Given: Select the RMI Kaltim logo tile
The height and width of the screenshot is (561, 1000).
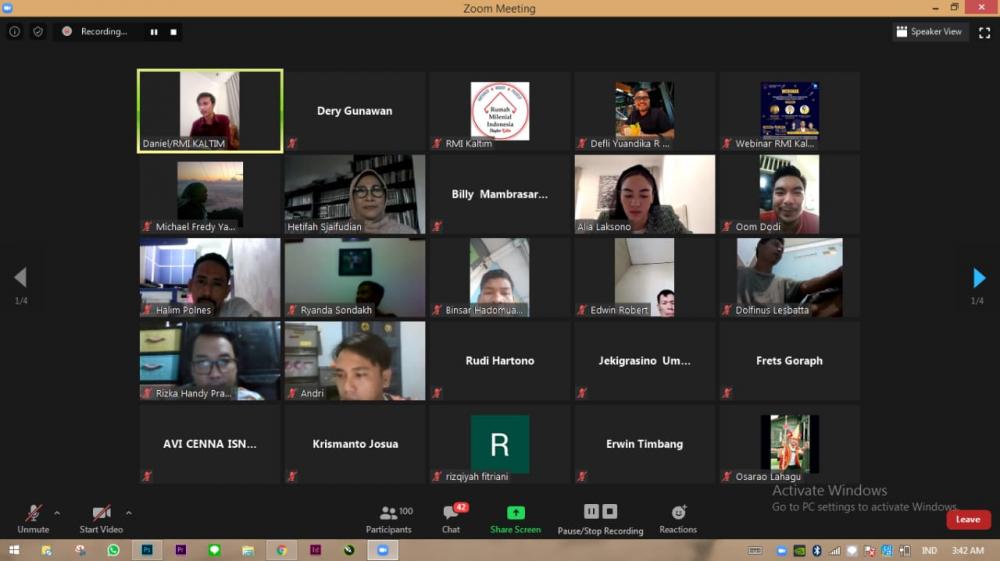Looking at the screenshot, I should point(499,111).
